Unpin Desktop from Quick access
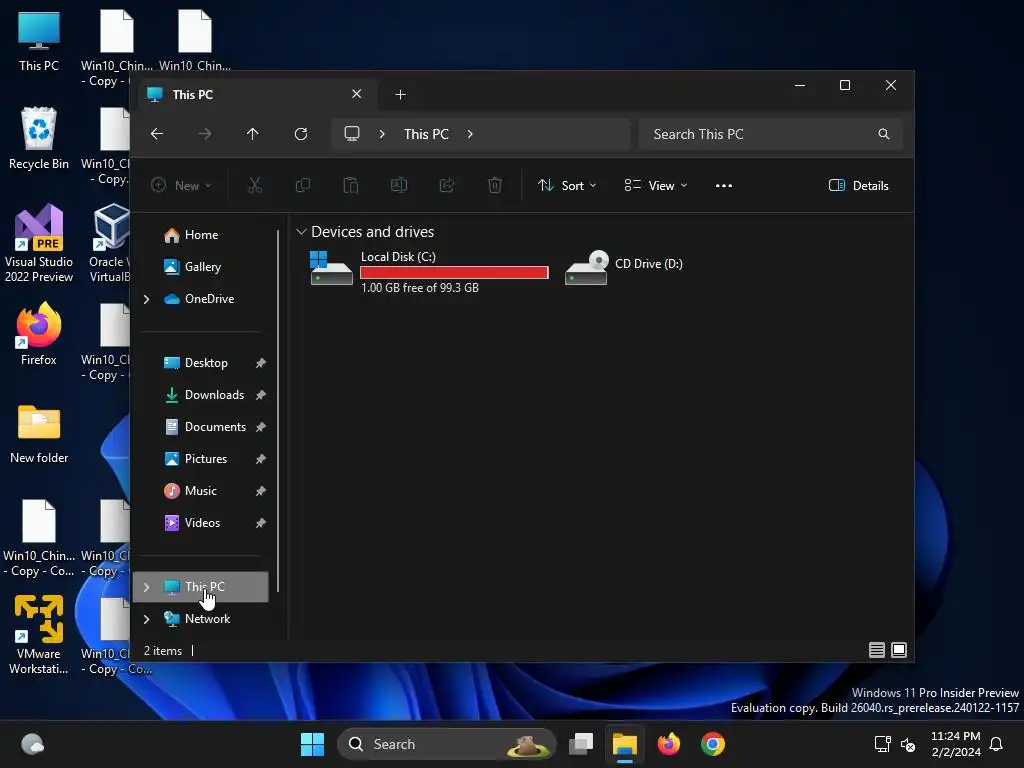1024x768 pixels. [x=261, y=363]
